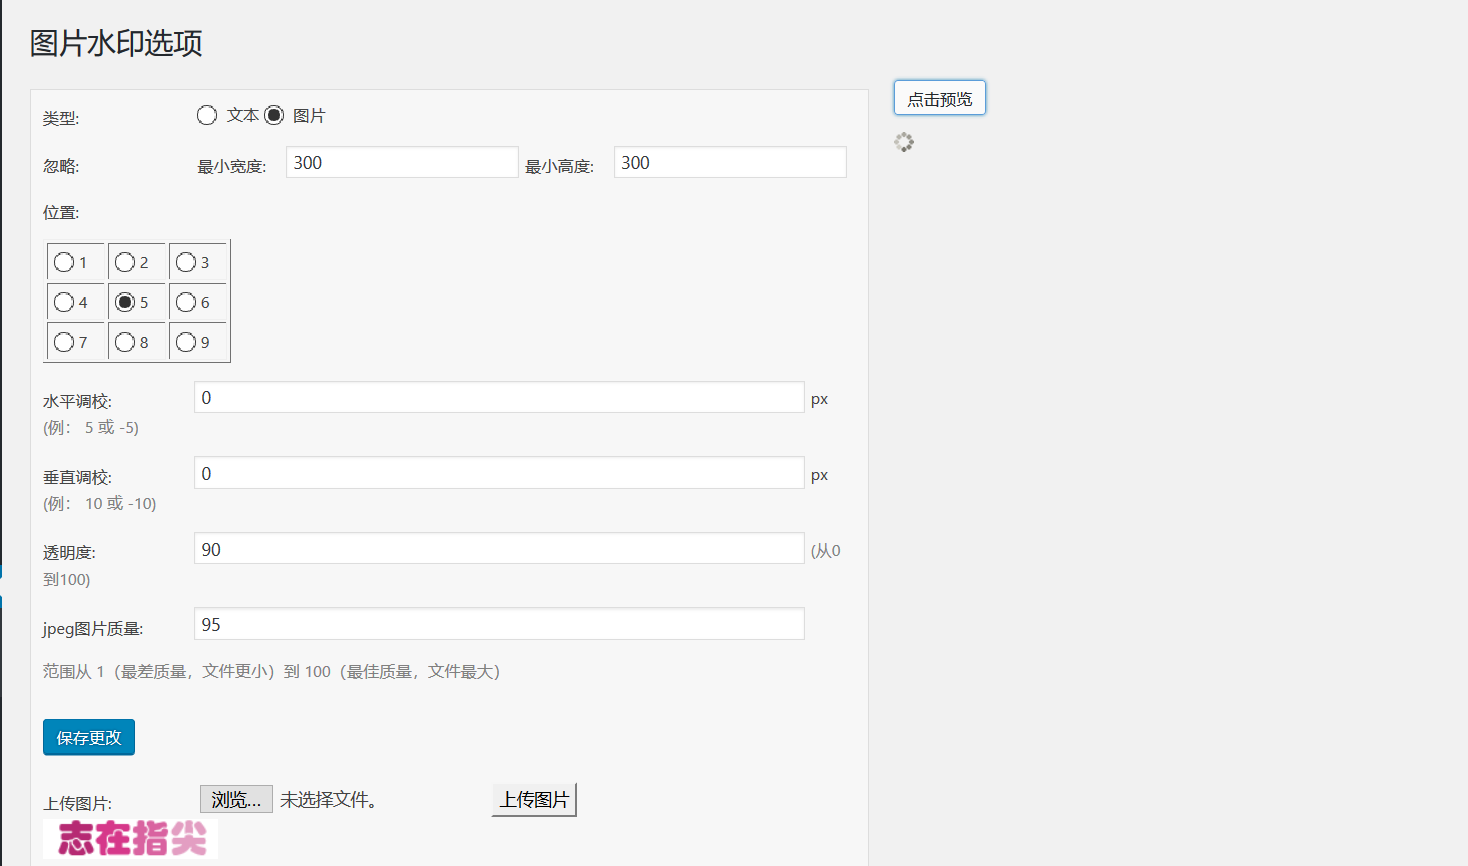Click the 忽略: label
The width and height of the screenshot is (1468, 866).
61,166
